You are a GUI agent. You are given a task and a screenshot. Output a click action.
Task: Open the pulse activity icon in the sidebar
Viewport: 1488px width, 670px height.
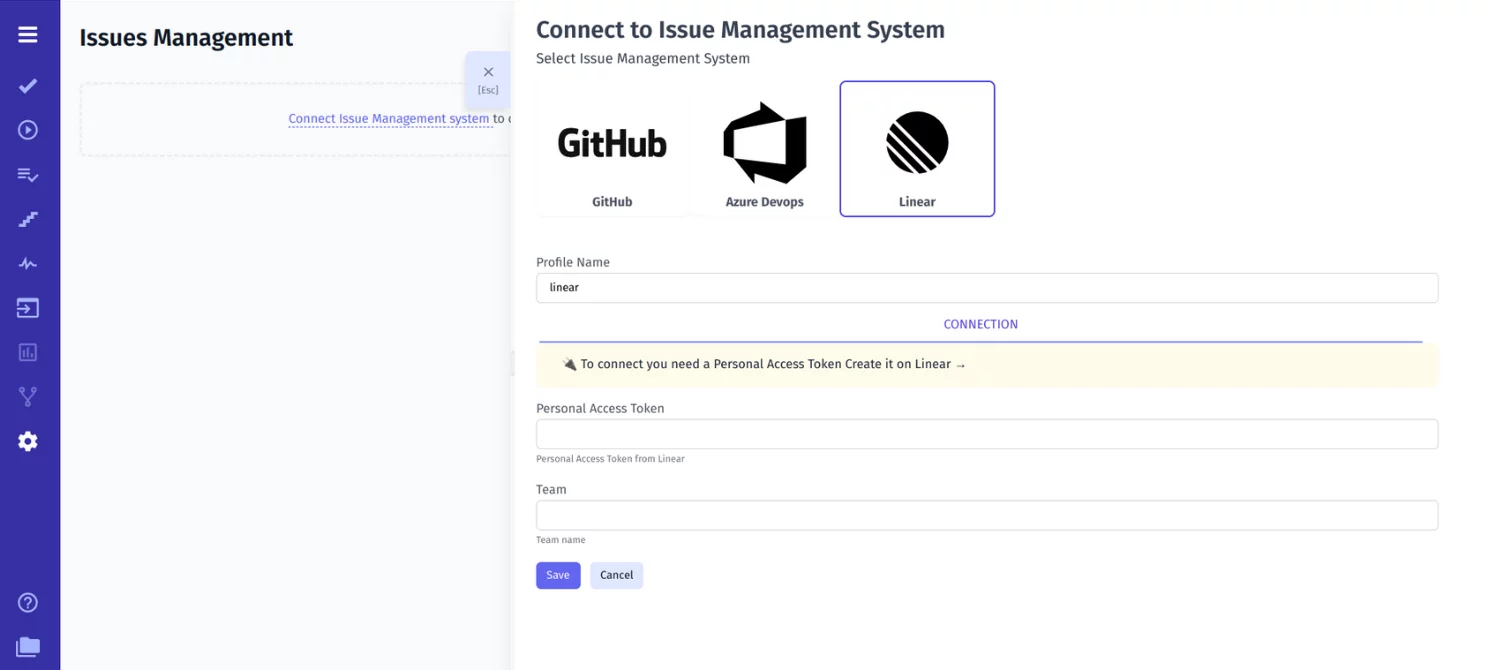click(28, 264)
